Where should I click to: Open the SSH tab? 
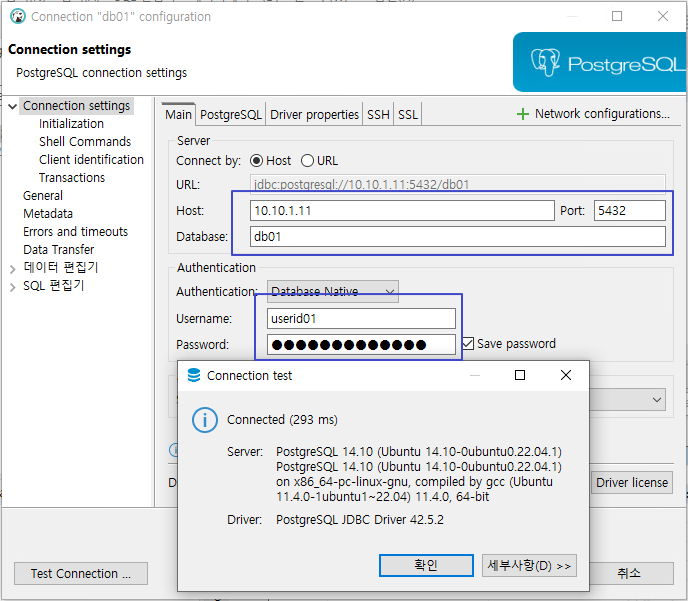378,114
